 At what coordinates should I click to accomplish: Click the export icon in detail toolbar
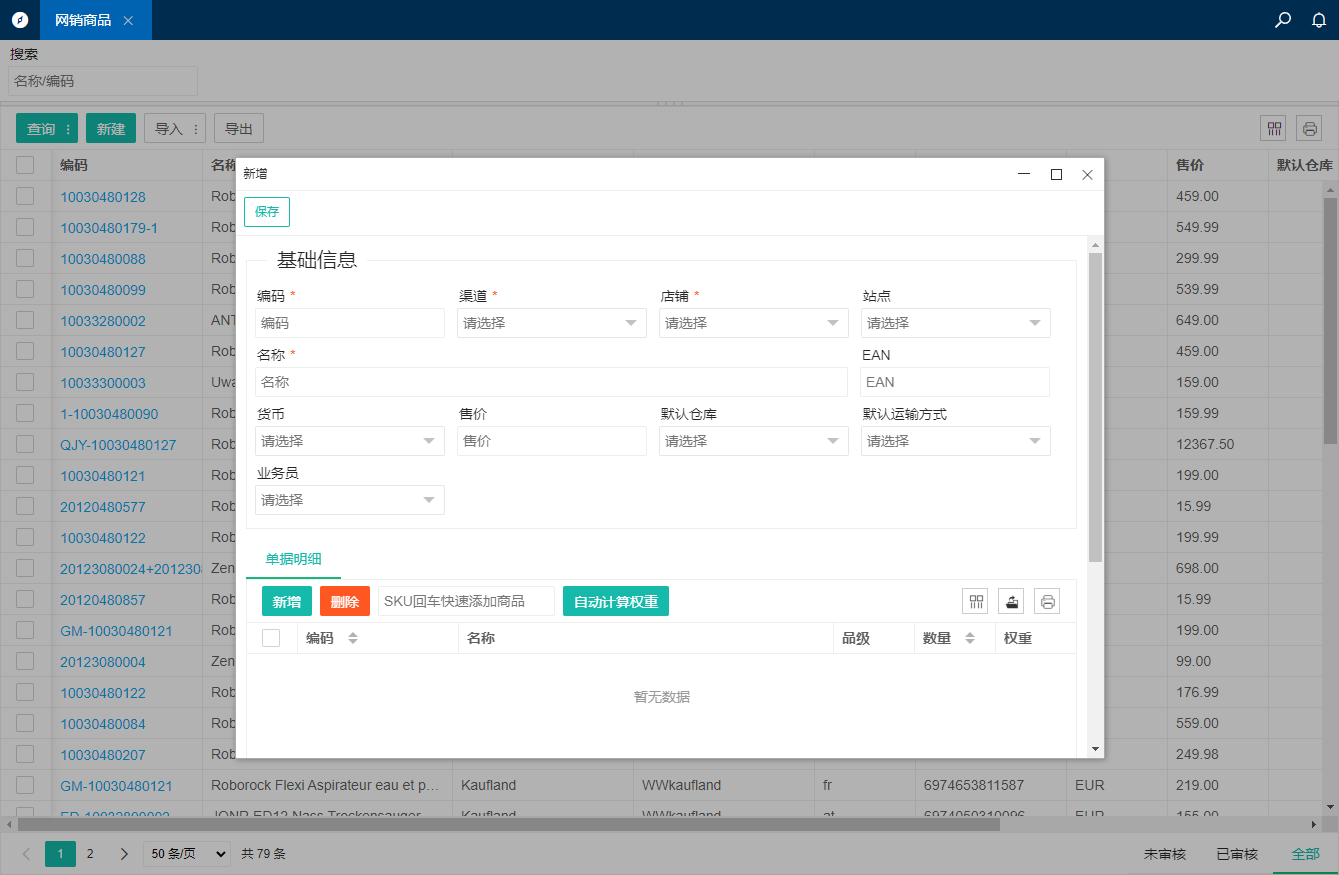pos(1011,601)
